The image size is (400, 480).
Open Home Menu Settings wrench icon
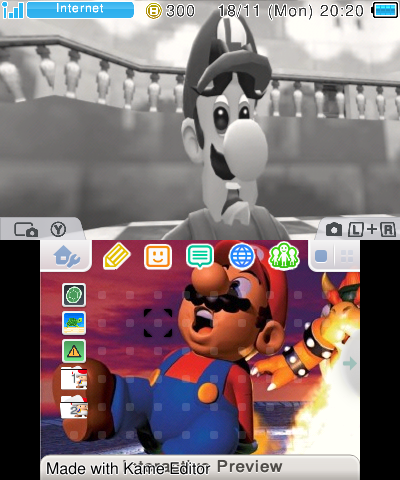67,257
